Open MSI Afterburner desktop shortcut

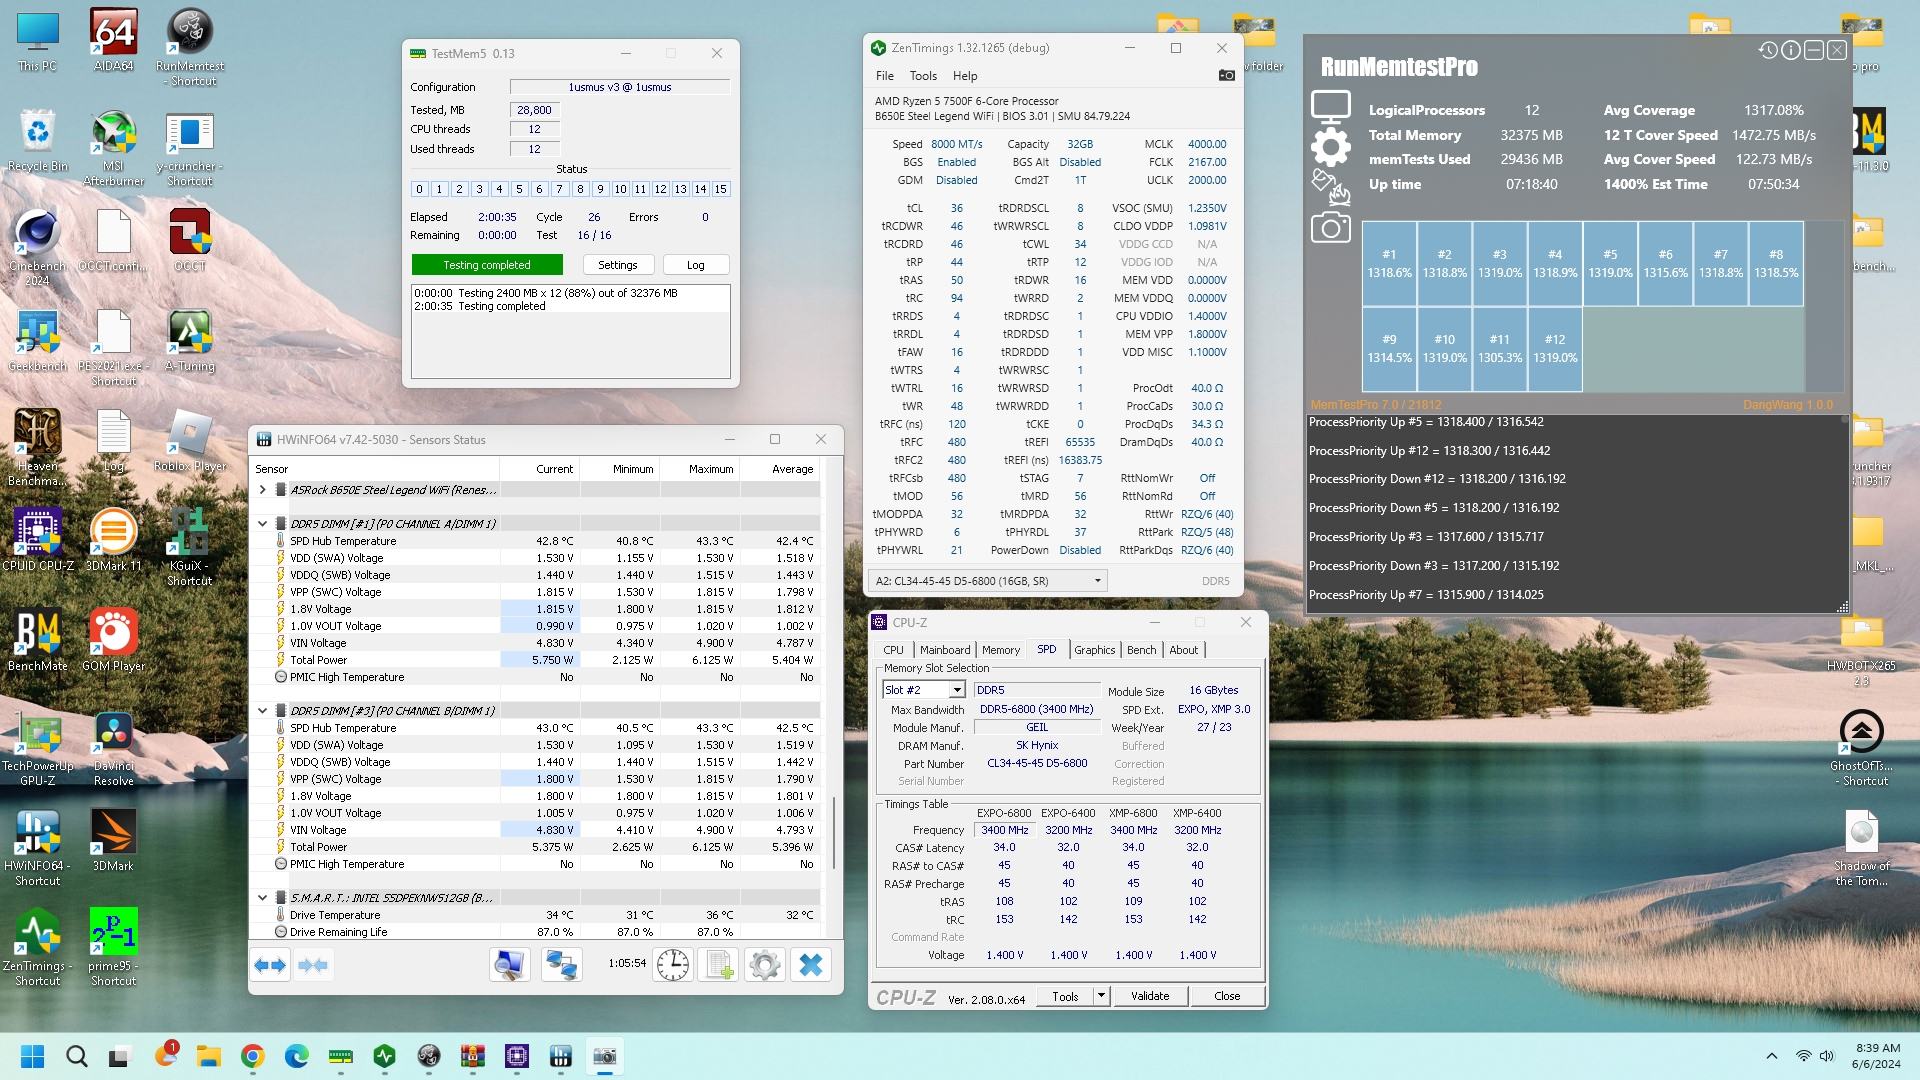(114, 148)
